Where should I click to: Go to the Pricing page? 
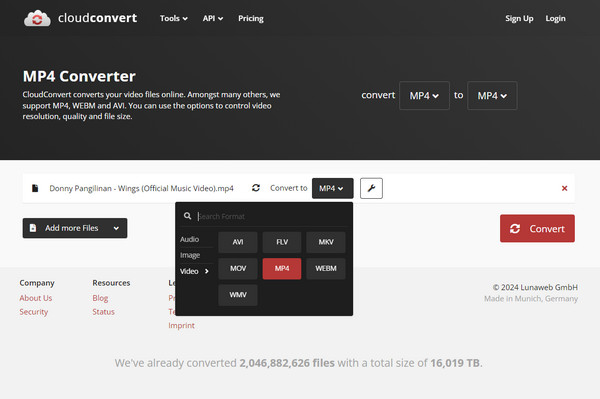coord(251,18)
